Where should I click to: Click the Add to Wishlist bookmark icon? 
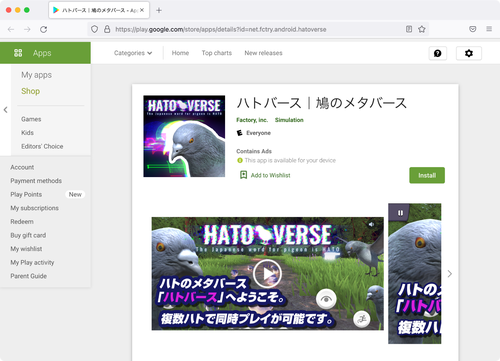click(244, 175)
